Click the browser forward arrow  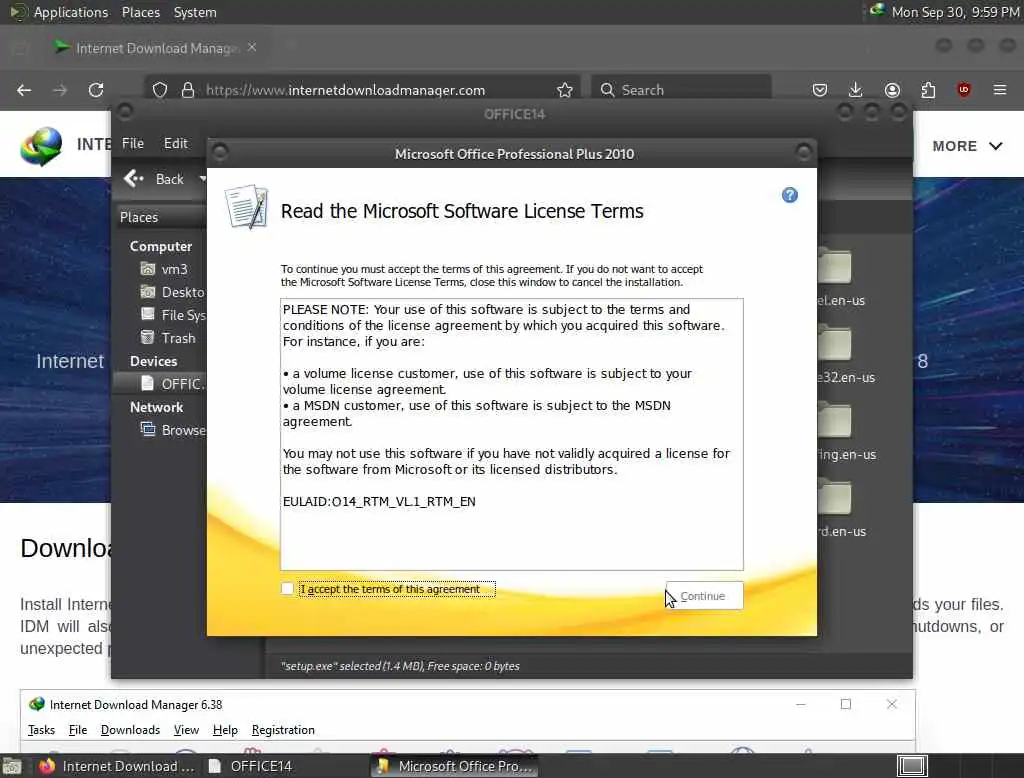[x=60, y=90]
